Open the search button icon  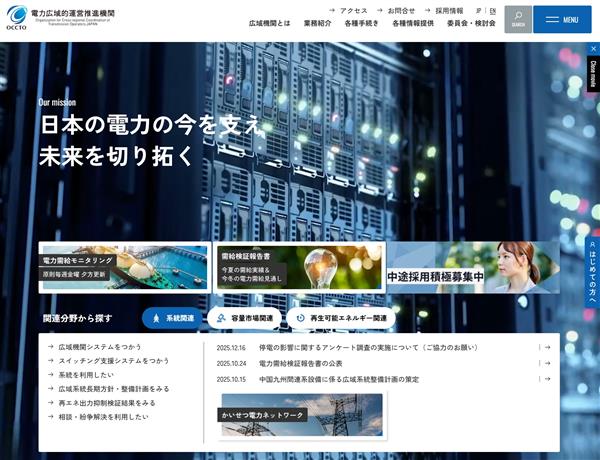tap(518, 19)
